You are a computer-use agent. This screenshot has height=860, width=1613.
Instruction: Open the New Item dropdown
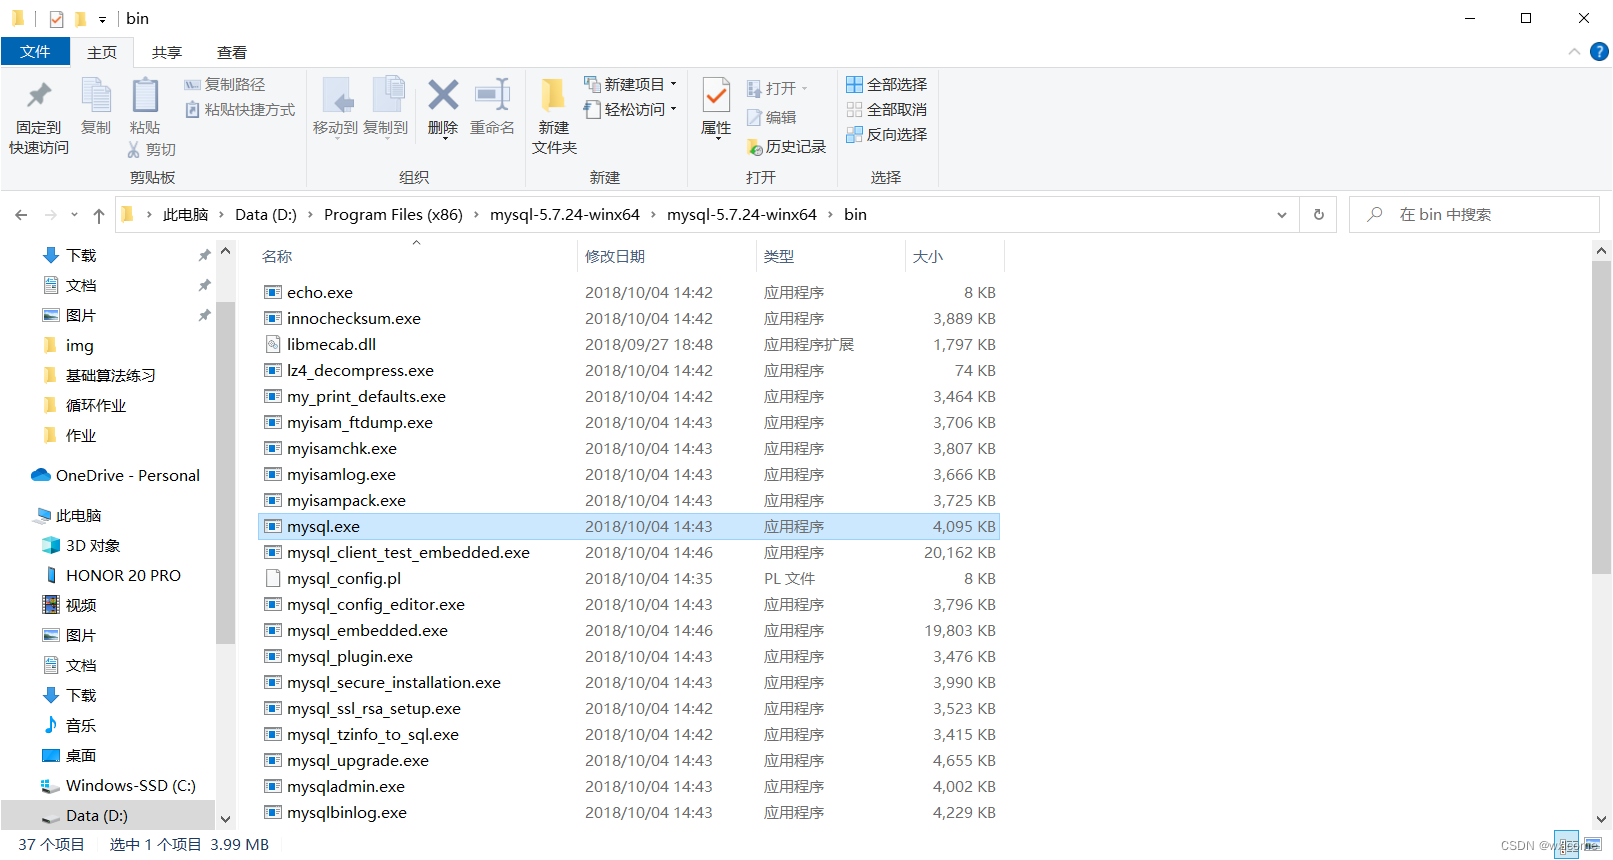(673, 84)
